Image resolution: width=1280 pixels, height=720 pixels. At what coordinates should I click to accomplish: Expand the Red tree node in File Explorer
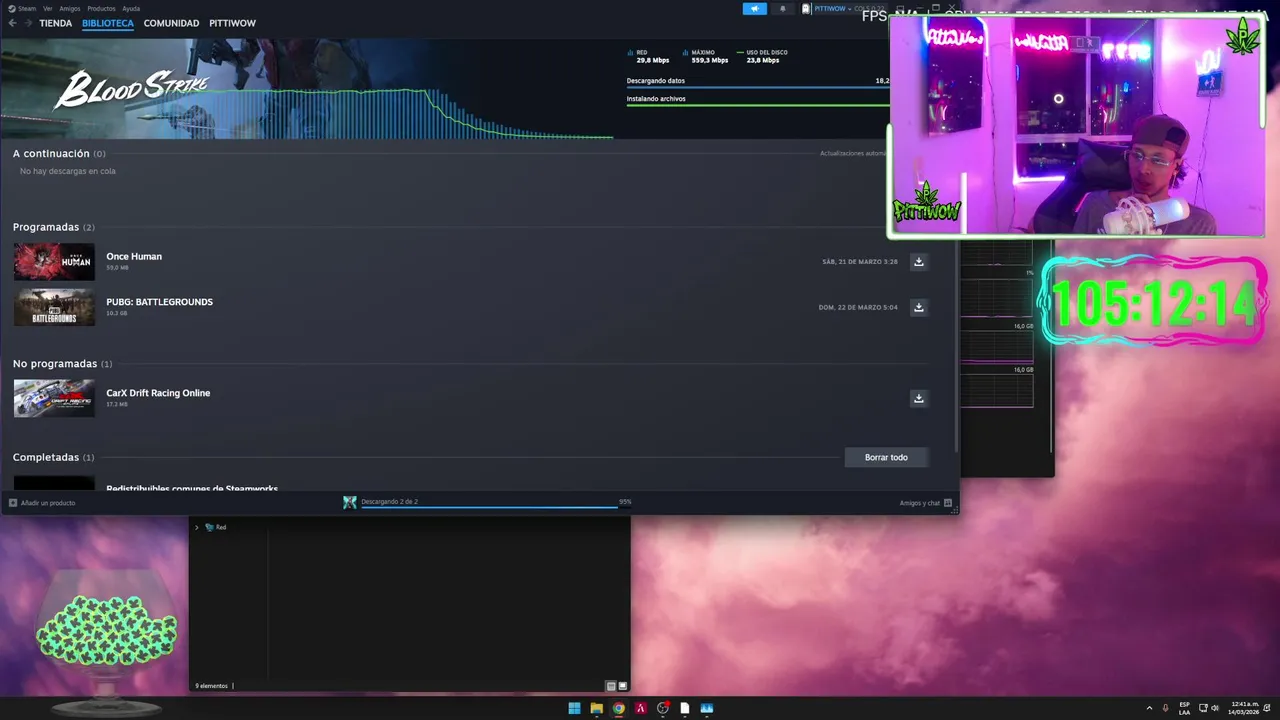(197, 527)
